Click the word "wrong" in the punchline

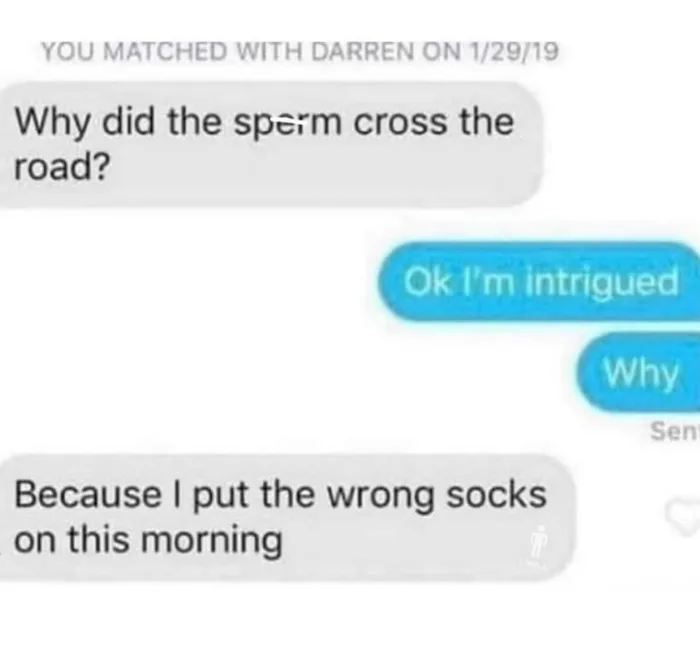pos(381,498)
